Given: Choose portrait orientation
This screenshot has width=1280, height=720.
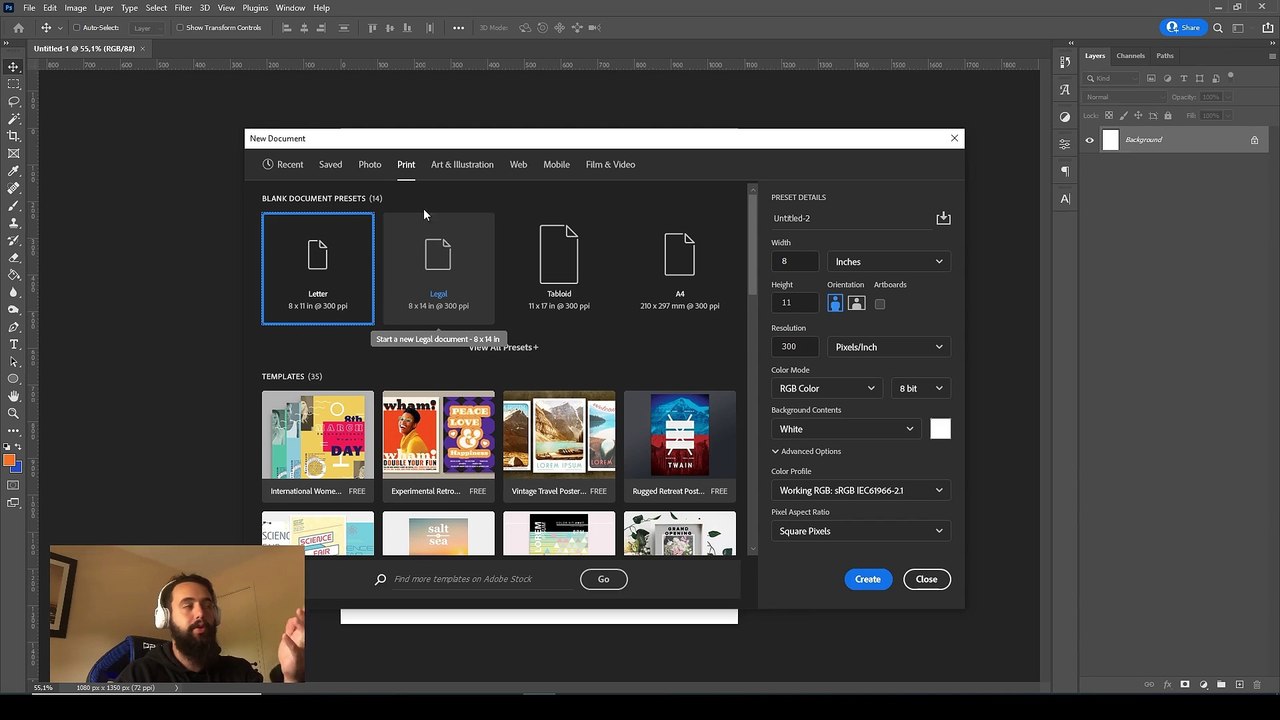Looking at the screenshot, I should (835, 304).
